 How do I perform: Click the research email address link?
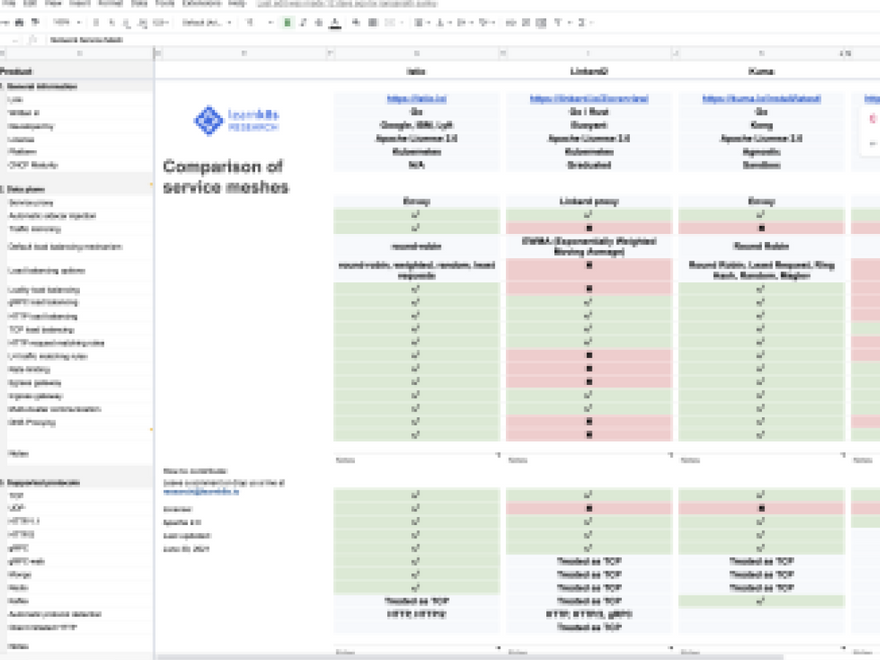point(201,492)
